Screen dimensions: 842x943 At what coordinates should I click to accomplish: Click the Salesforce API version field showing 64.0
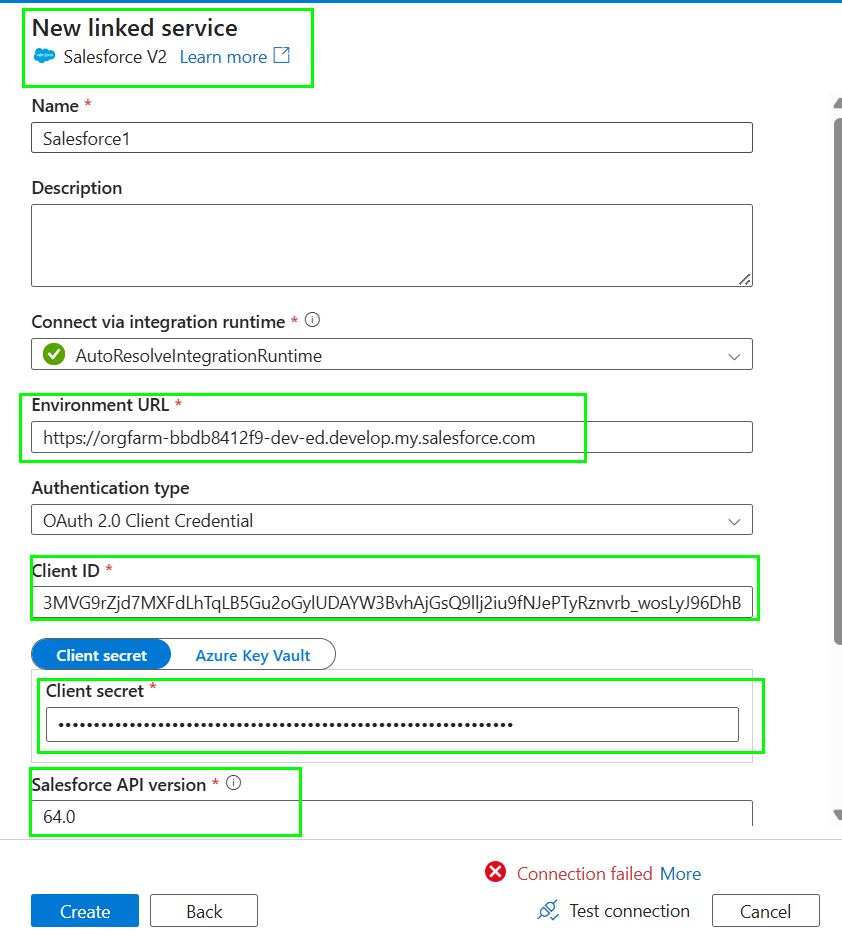[392, 814]
